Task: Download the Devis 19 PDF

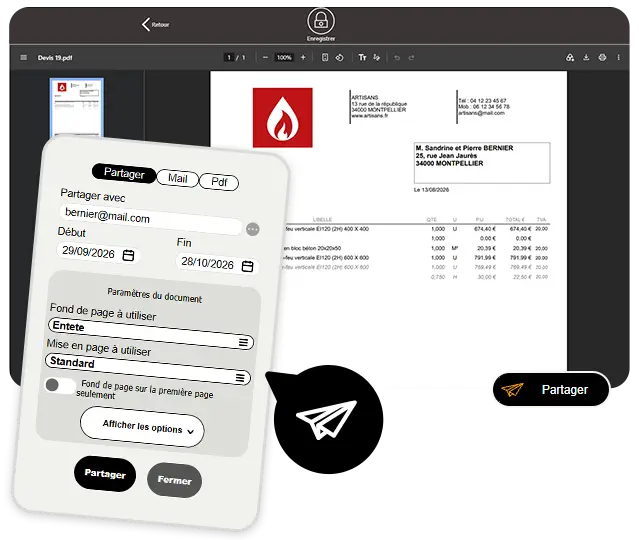Action: pos(586,57)
